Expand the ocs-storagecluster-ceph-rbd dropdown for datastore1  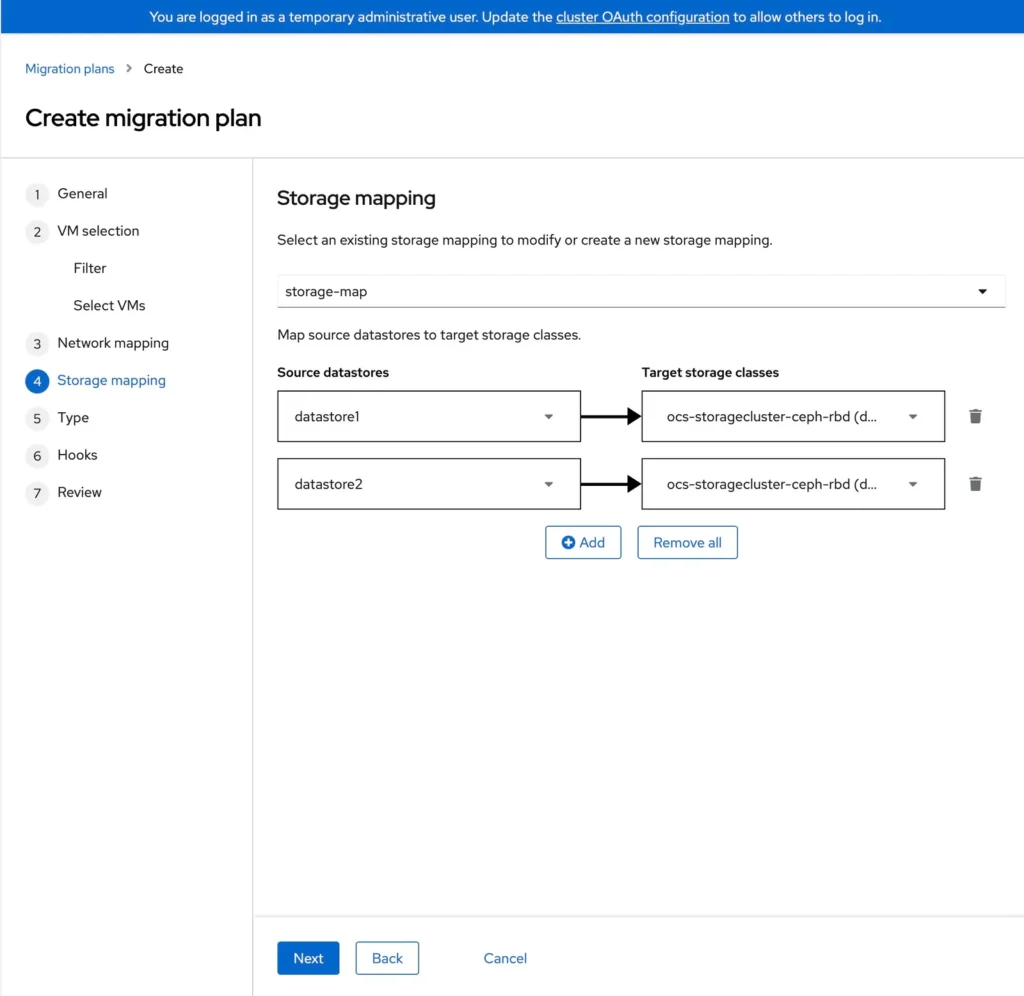coord(912,415)
